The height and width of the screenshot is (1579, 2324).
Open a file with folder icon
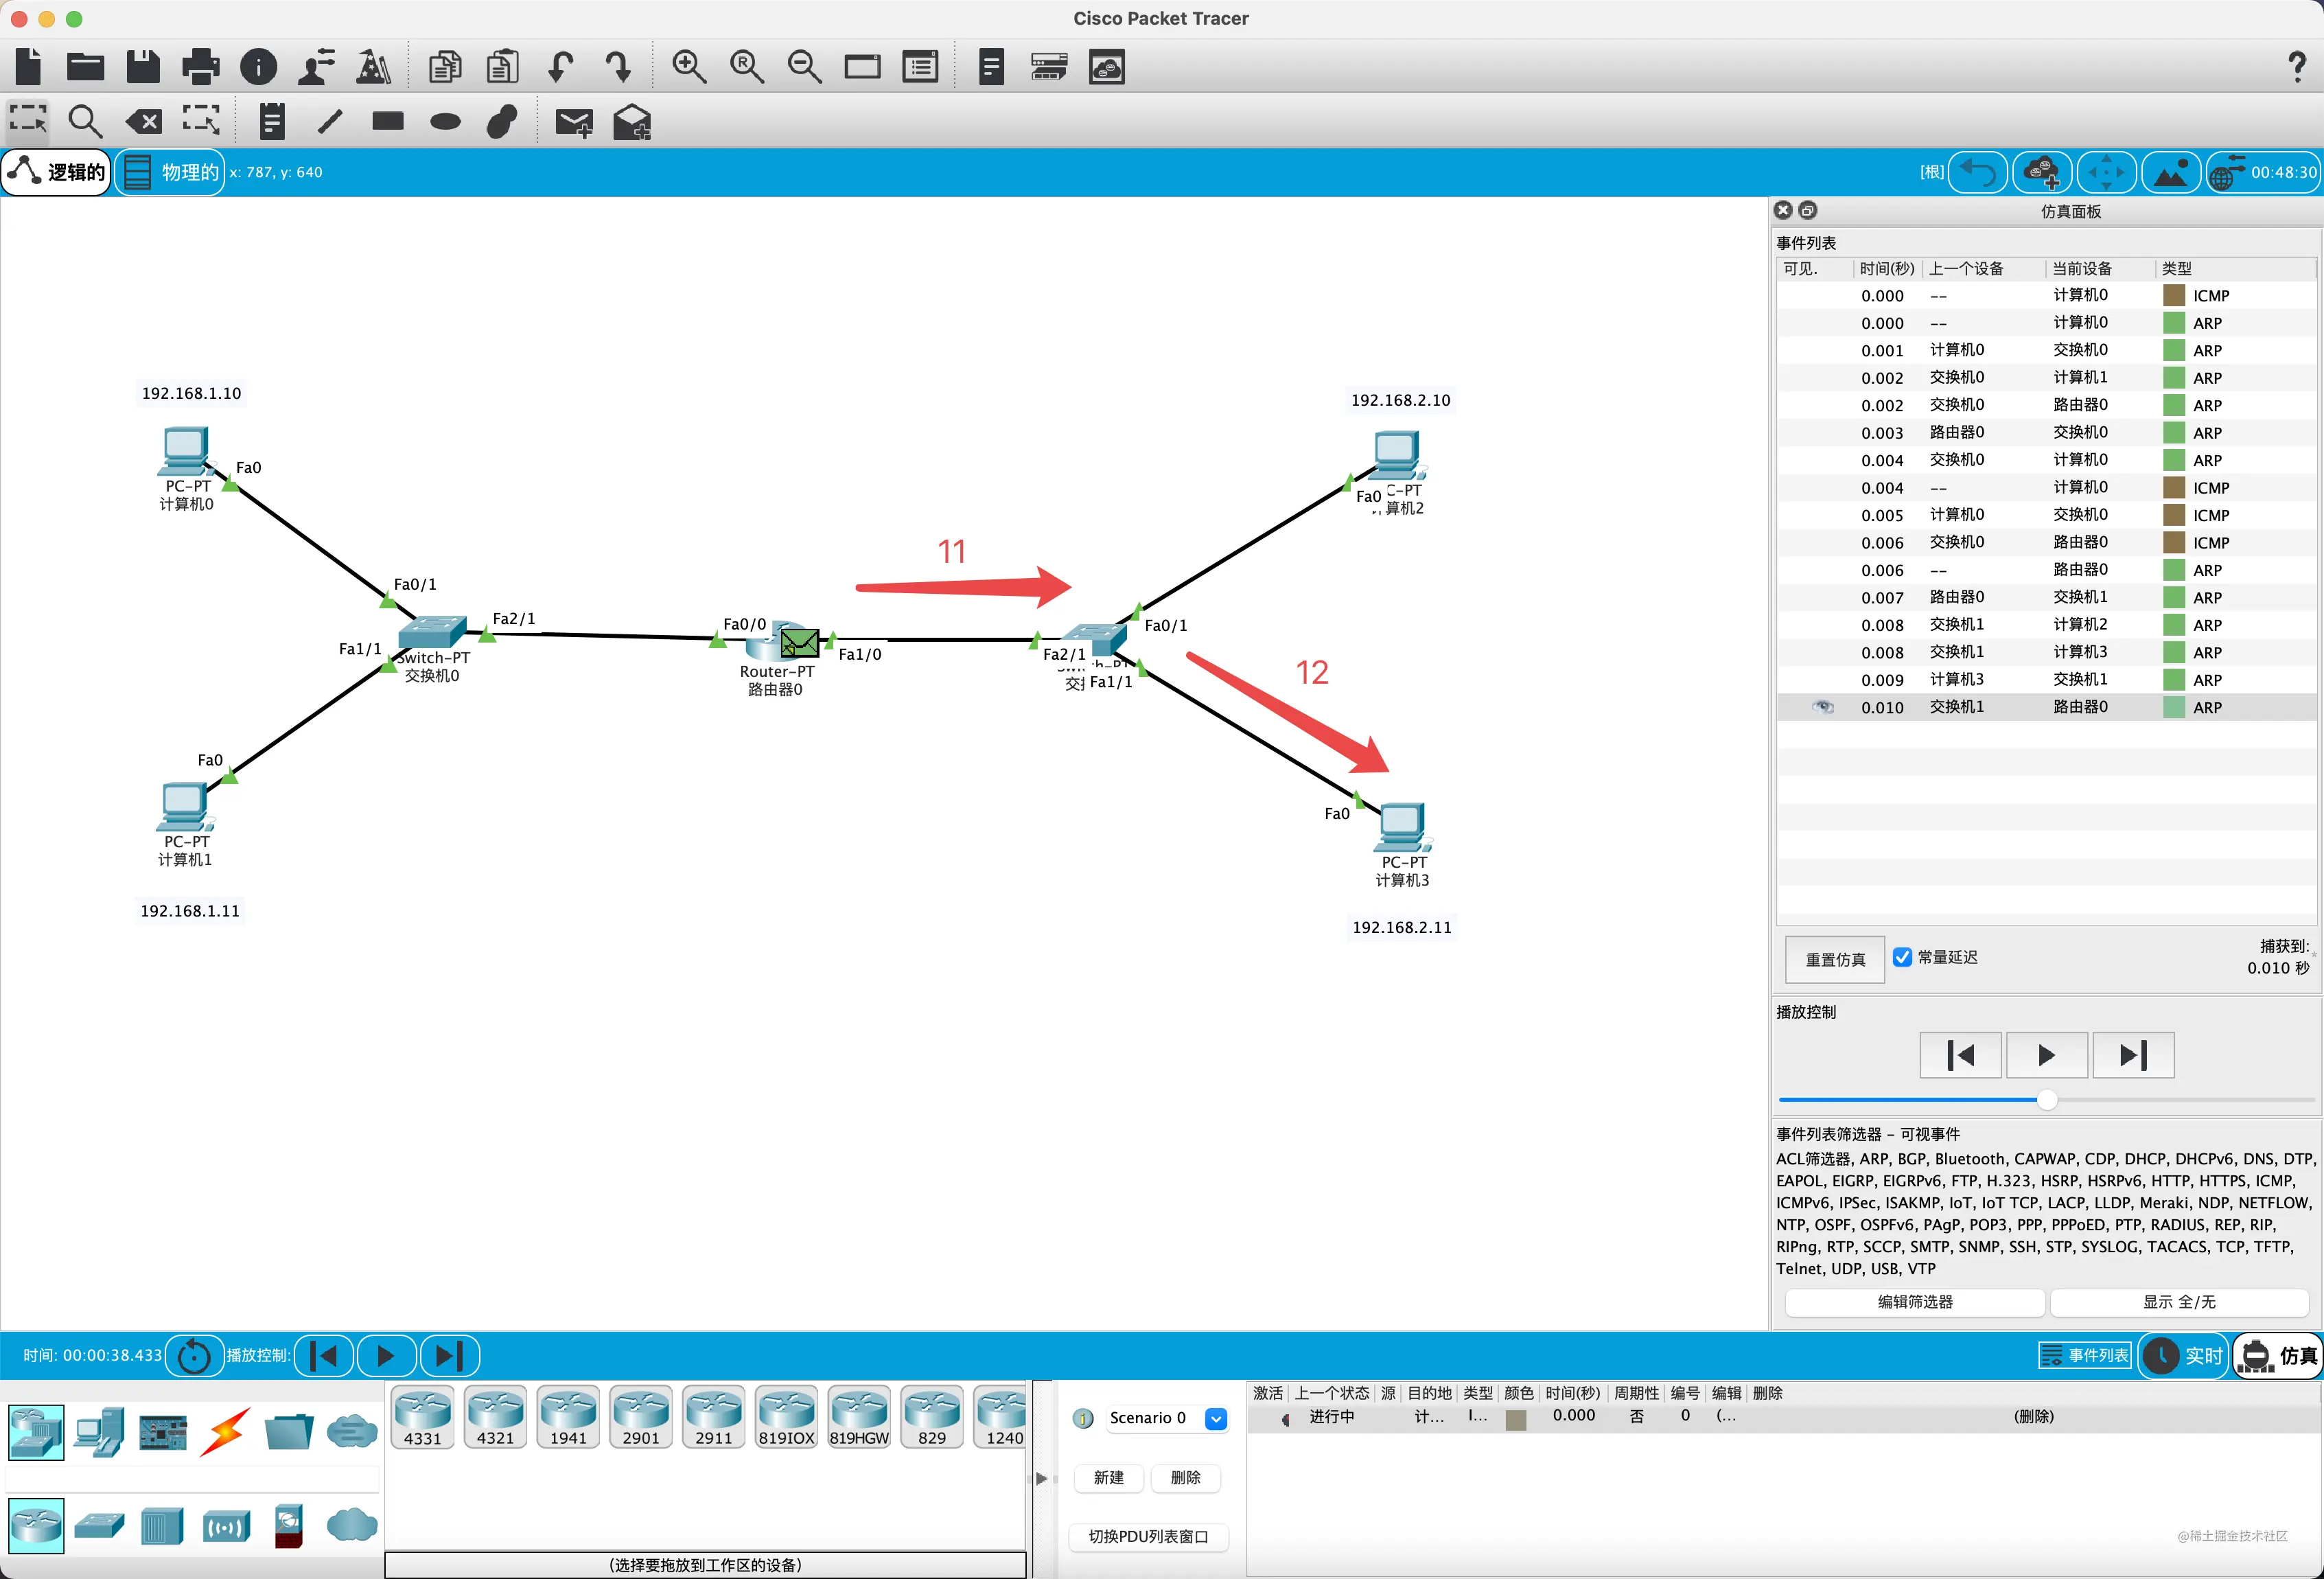[x=85, y=67]
